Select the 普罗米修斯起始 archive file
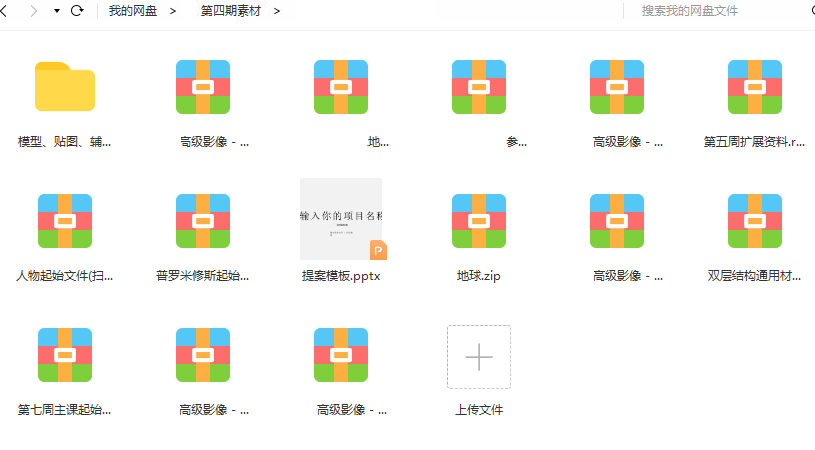815x450 pixels. (x=203, y=221)
